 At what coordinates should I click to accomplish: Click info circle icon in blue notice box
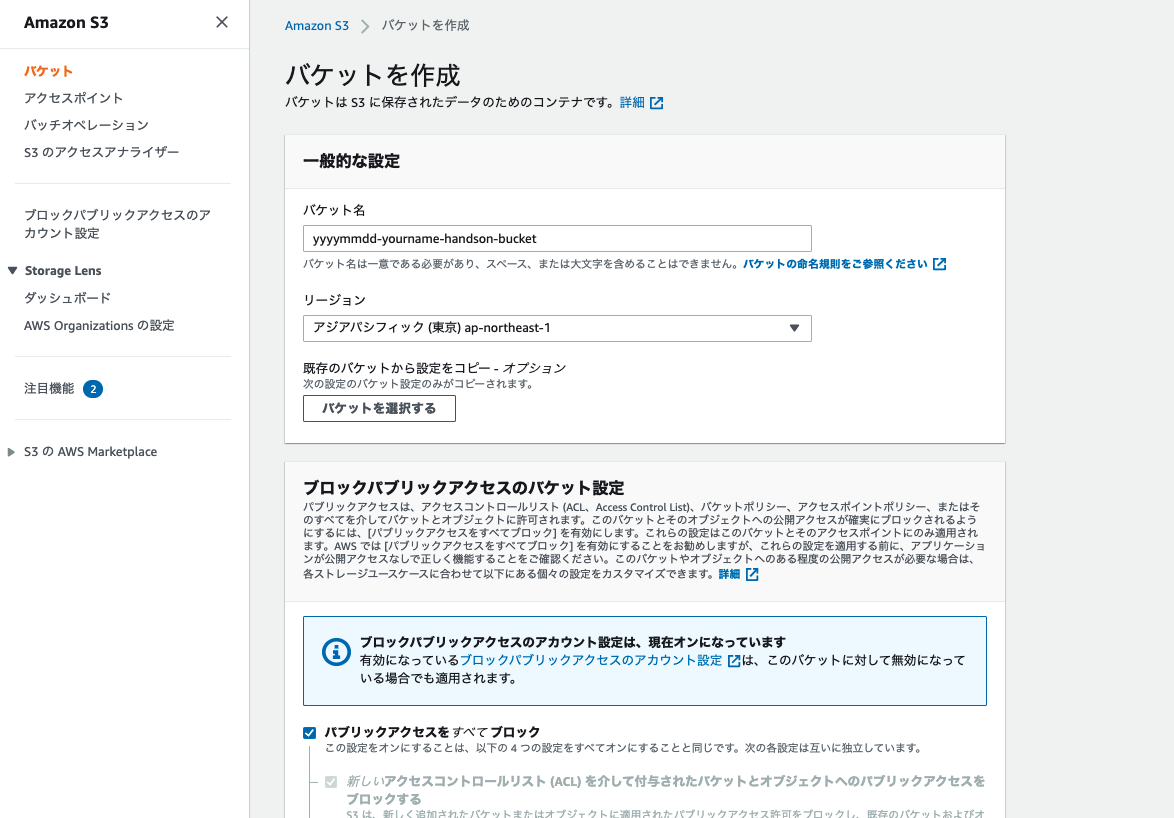click(x=336, y=652)
